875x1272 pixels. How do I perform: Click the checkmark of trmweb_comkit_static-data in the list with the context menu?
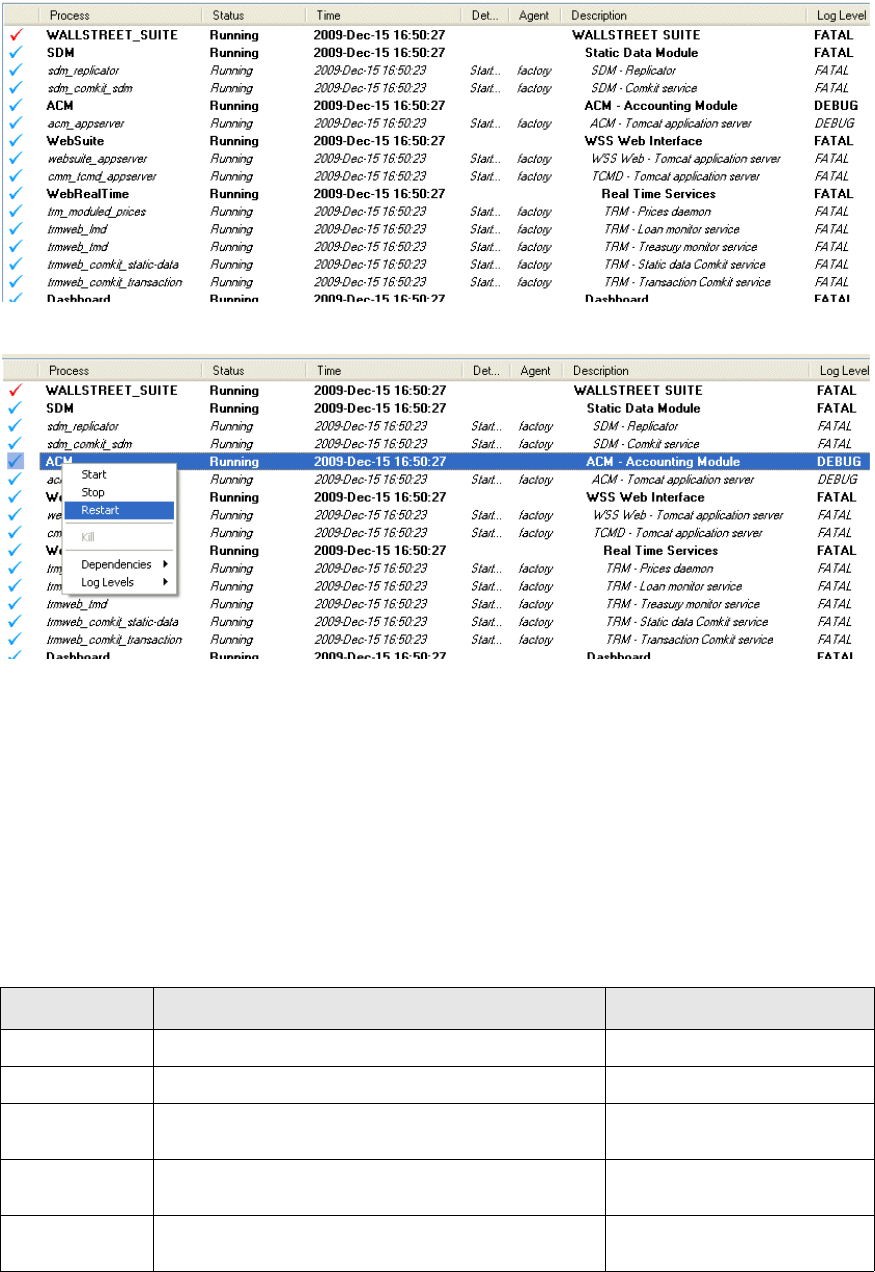pyautogui.click(x=15, y=622)
